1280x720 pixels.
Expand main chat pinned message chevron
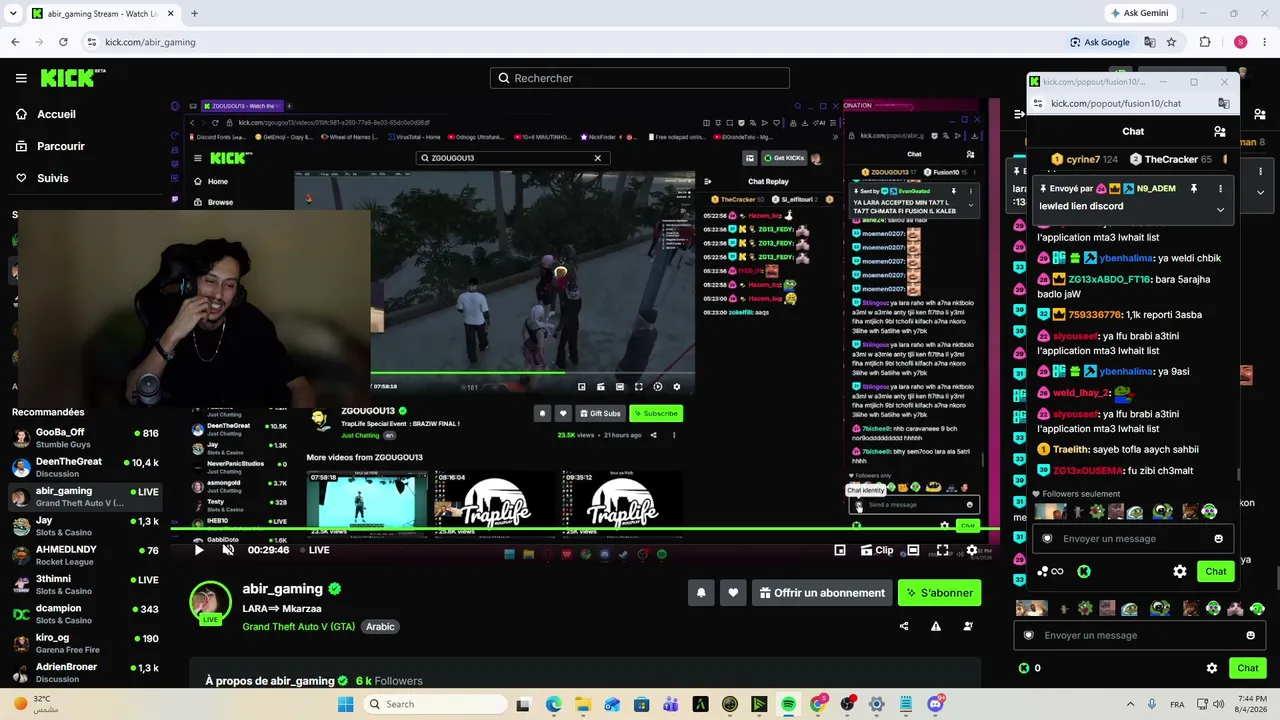click(1260, 192)
